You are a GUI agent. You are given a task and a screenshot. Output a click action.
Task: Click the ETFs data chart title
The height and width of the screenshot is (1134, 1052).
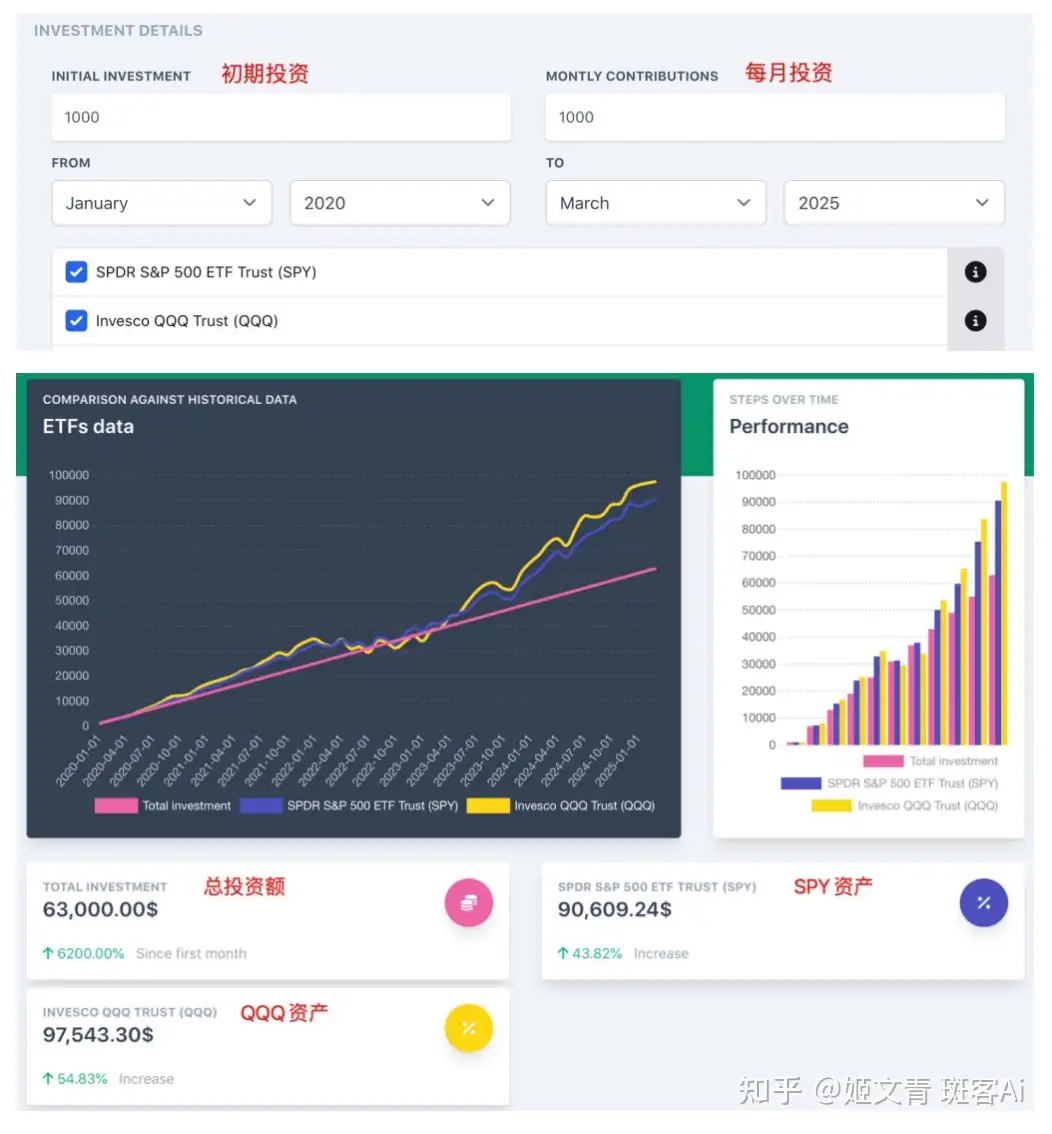[x=88, y=427]
